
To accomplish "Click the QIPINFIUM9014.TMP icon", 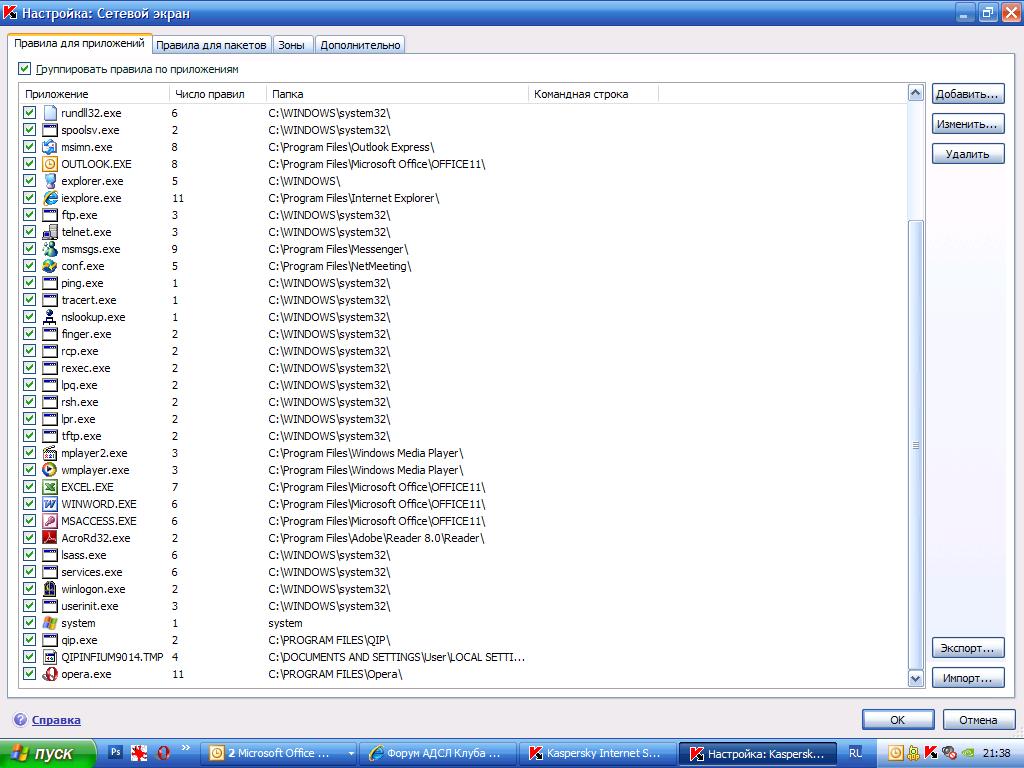I will (x=50, y=657).
